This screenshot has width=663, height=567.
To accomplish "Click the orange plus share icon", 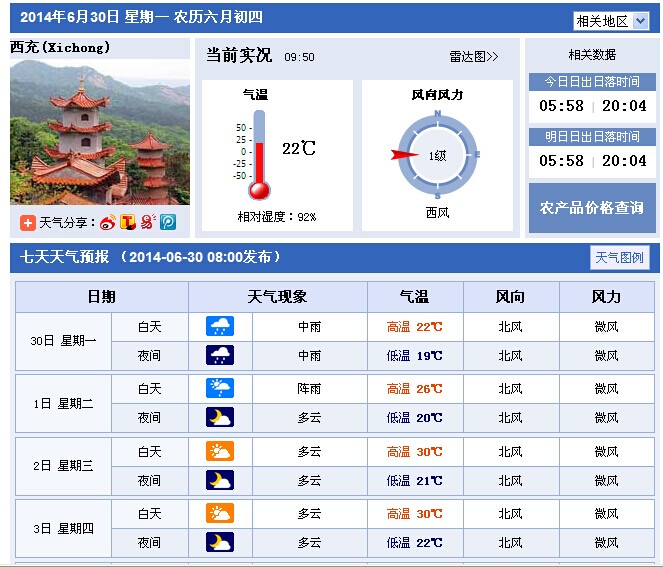I will coord(28,222).
